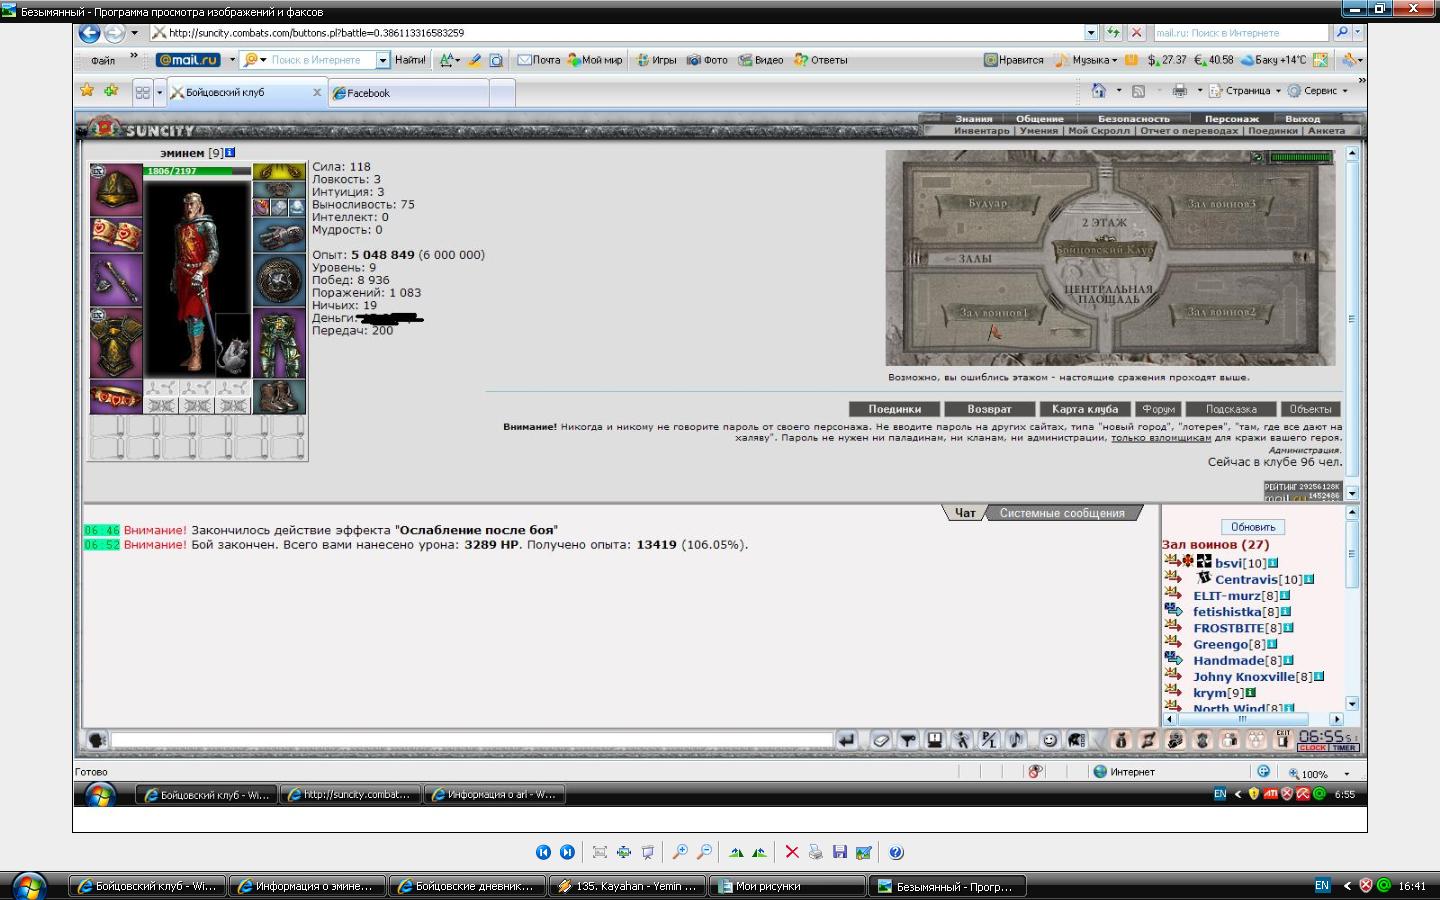Click the eraser clear-chat icon
The image size is (1440, 900).
pos(881,740)
